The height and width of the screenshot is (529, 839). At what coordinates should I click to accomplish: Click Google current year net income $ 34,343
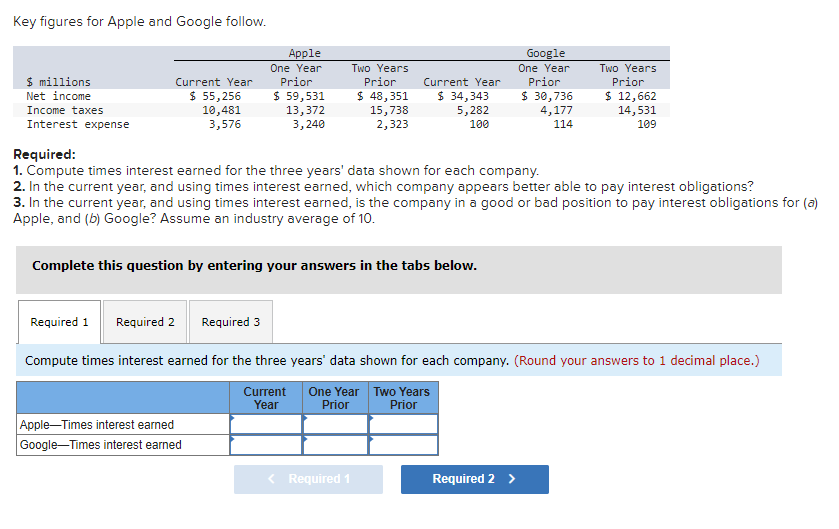click(463, 96)
